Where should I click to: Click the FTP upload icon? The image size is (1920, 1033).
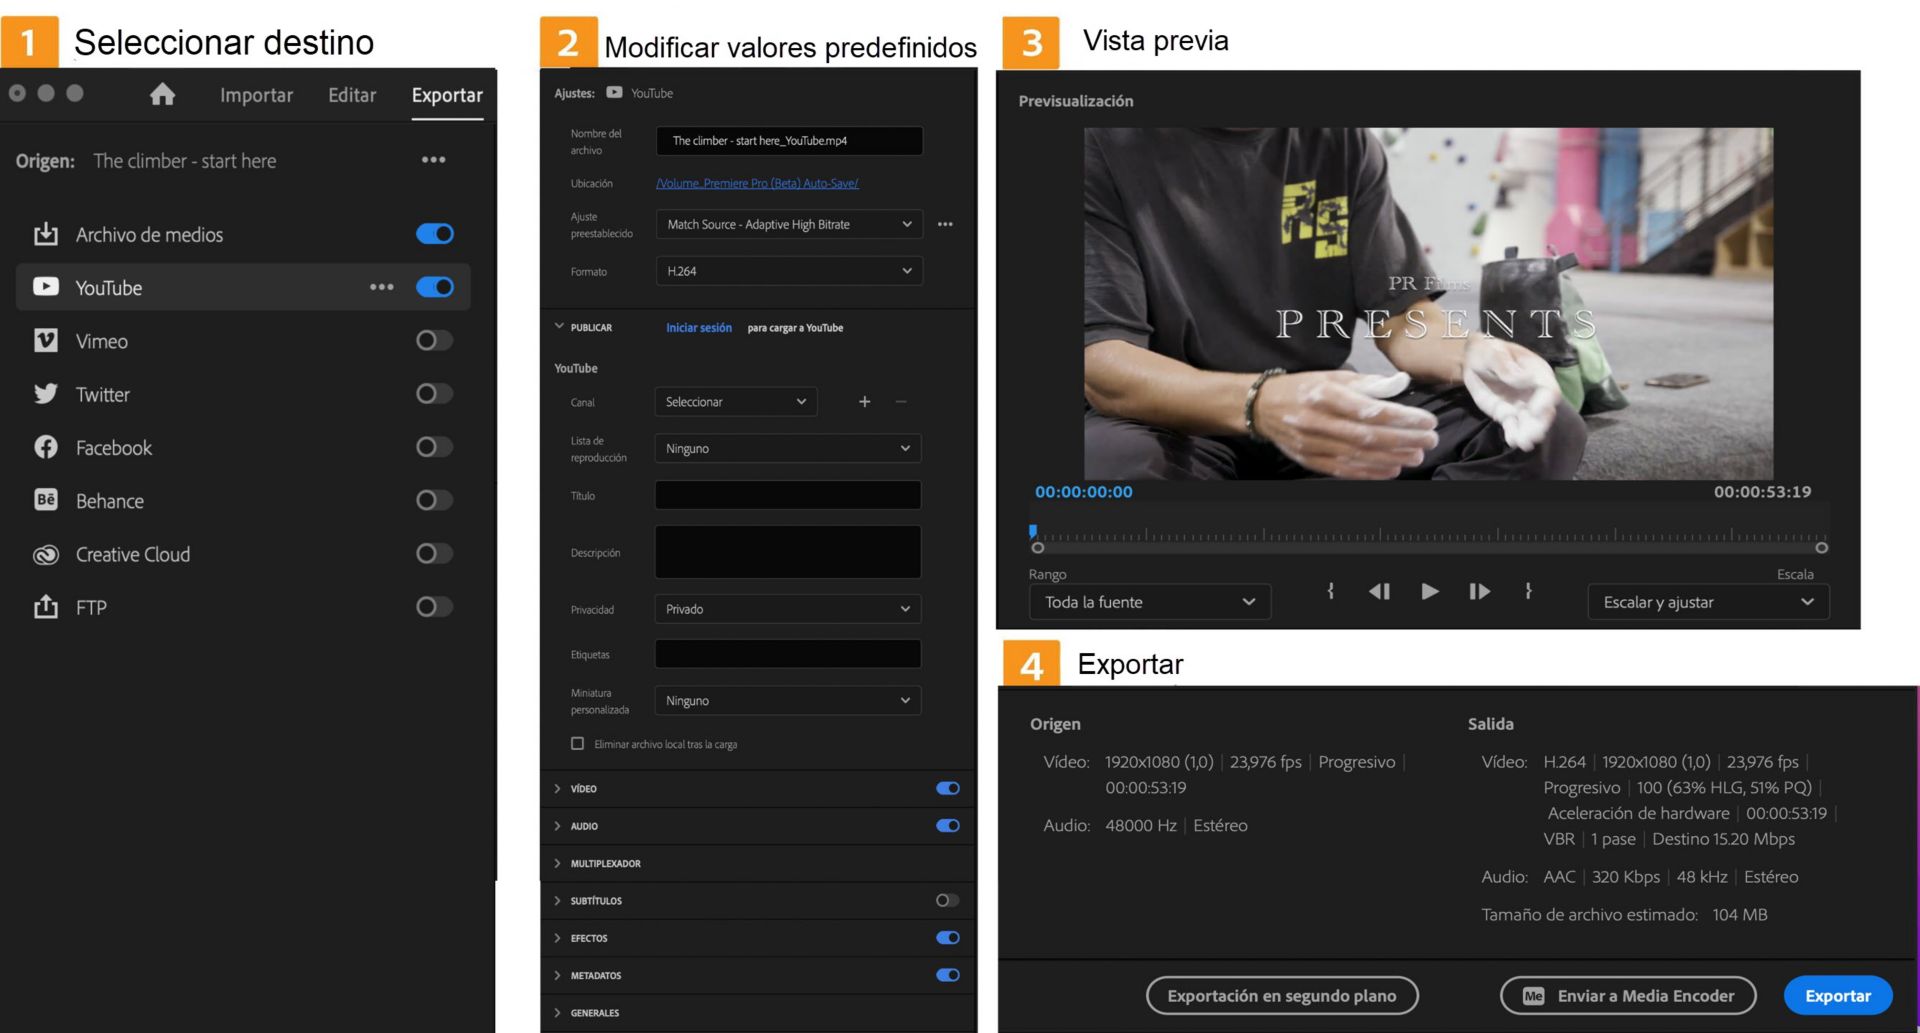[x=46, y=607]
